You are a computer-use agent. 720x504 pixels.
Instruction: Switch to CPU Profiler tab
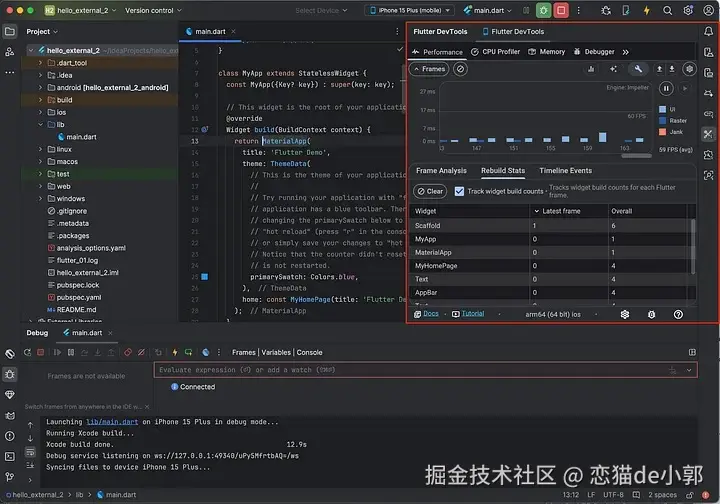click(495, 52)
